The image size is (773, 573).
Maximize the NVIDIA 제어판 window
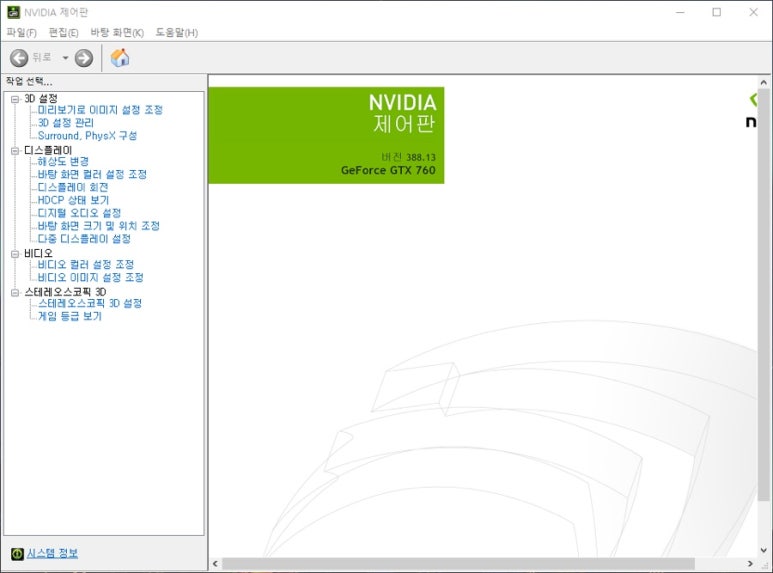[717, 12]
